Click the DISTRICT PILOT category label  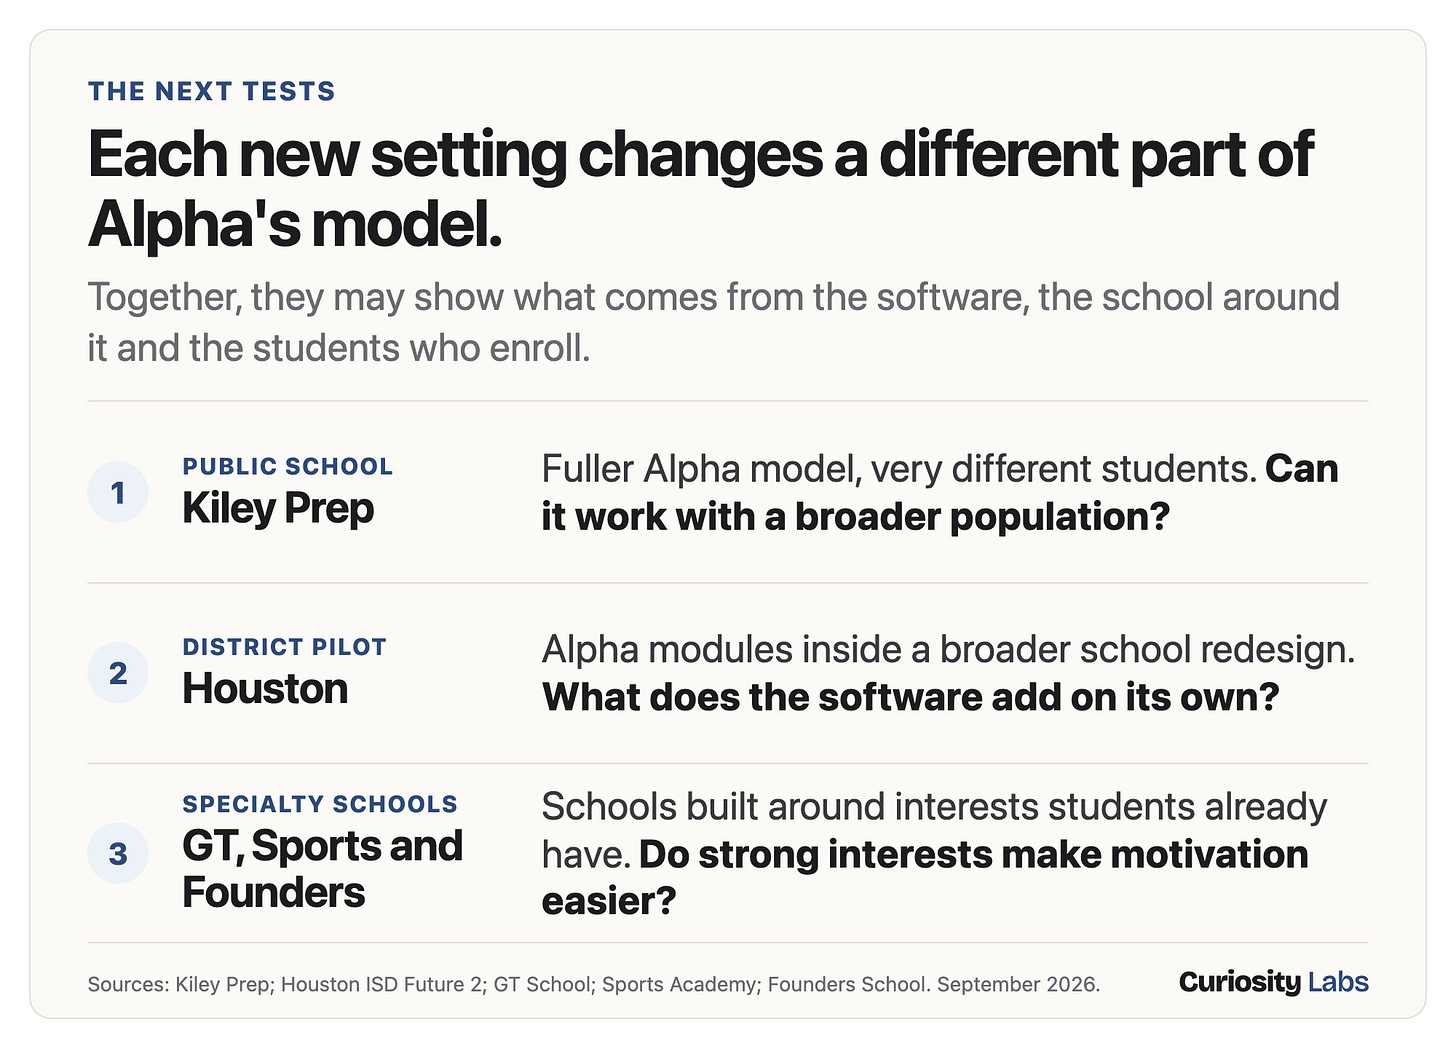pyautogui.click(x=284, y=647)
